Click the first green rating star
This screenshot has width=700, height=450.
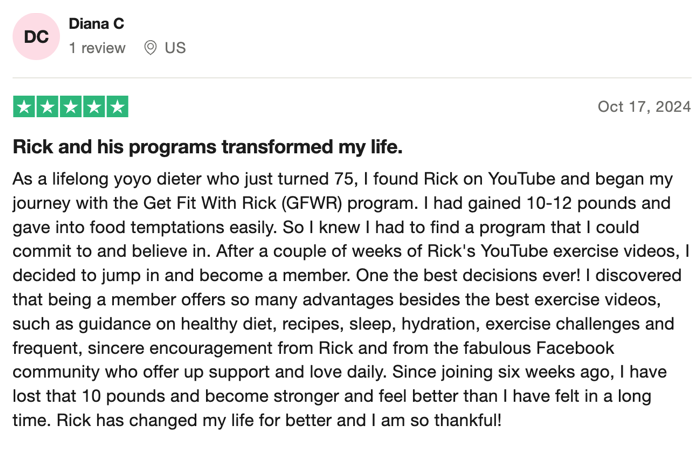click(x=24, y=107)
